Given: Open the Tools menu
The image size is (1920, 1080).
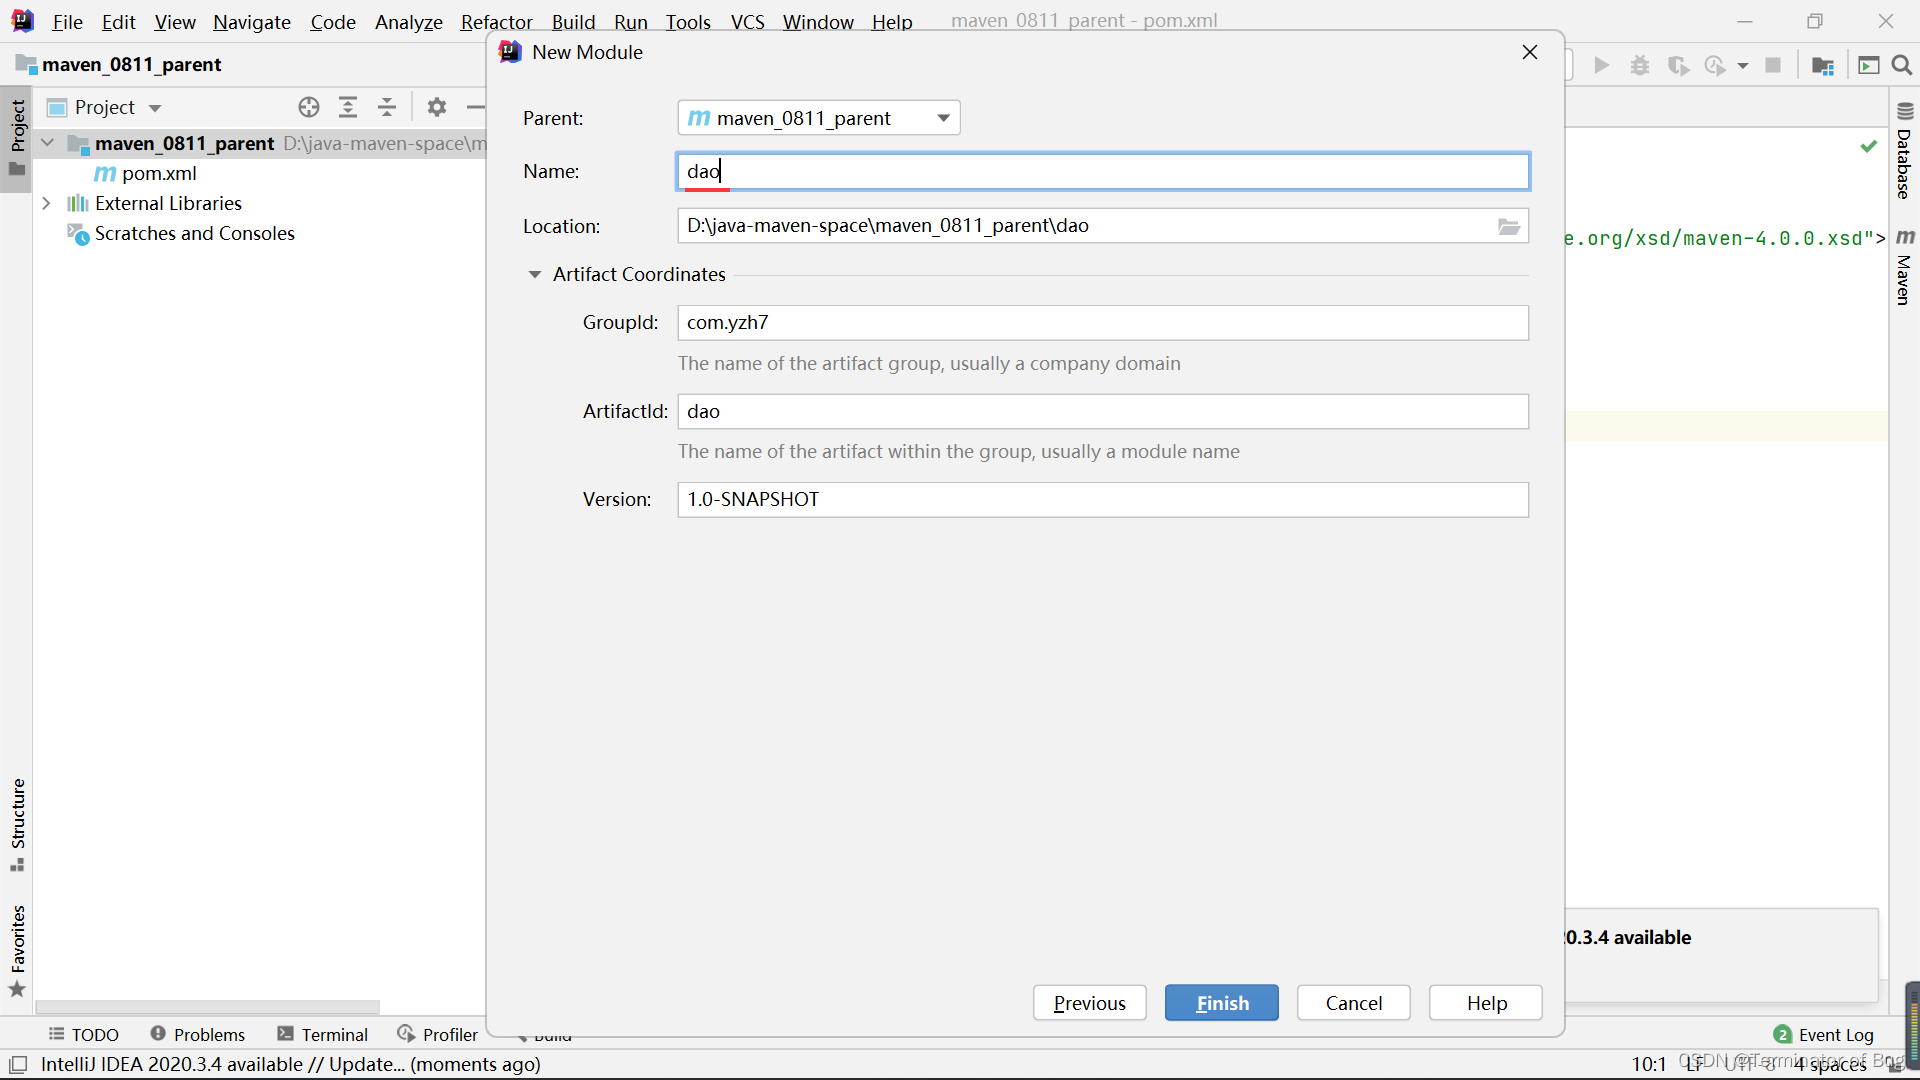Looking at the screenshot, I should tap(688, 22).
